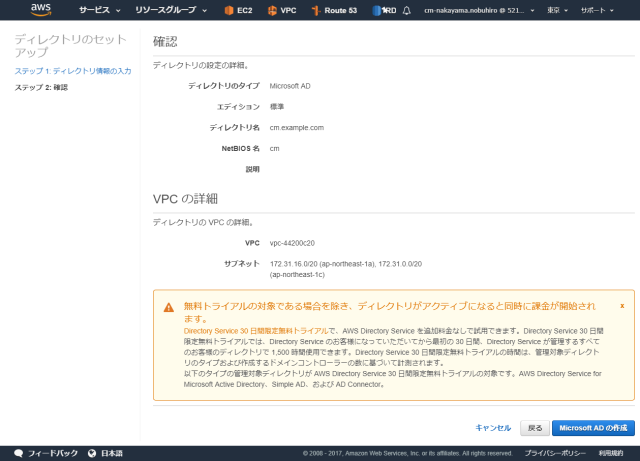Select ステップ 2: 確認 in sidebar
640x461 pixels.
point(41,87)
